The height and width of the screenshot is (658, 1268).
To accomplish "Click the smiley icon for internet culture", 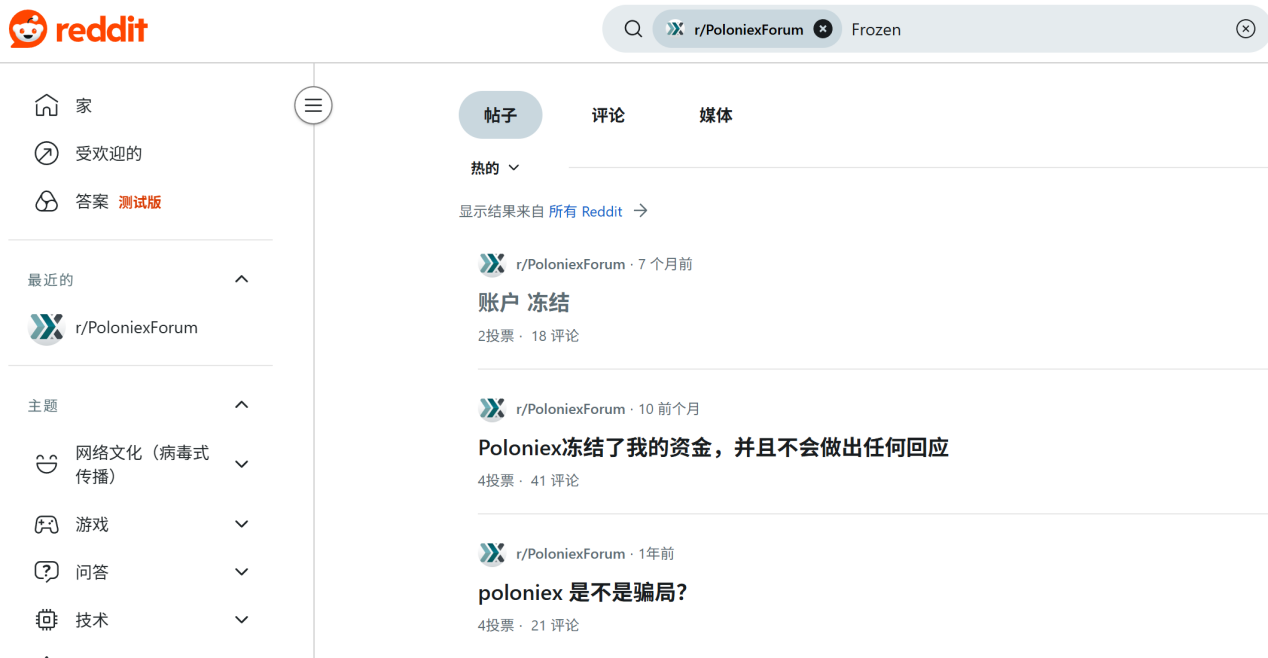I will pos(46,464).
